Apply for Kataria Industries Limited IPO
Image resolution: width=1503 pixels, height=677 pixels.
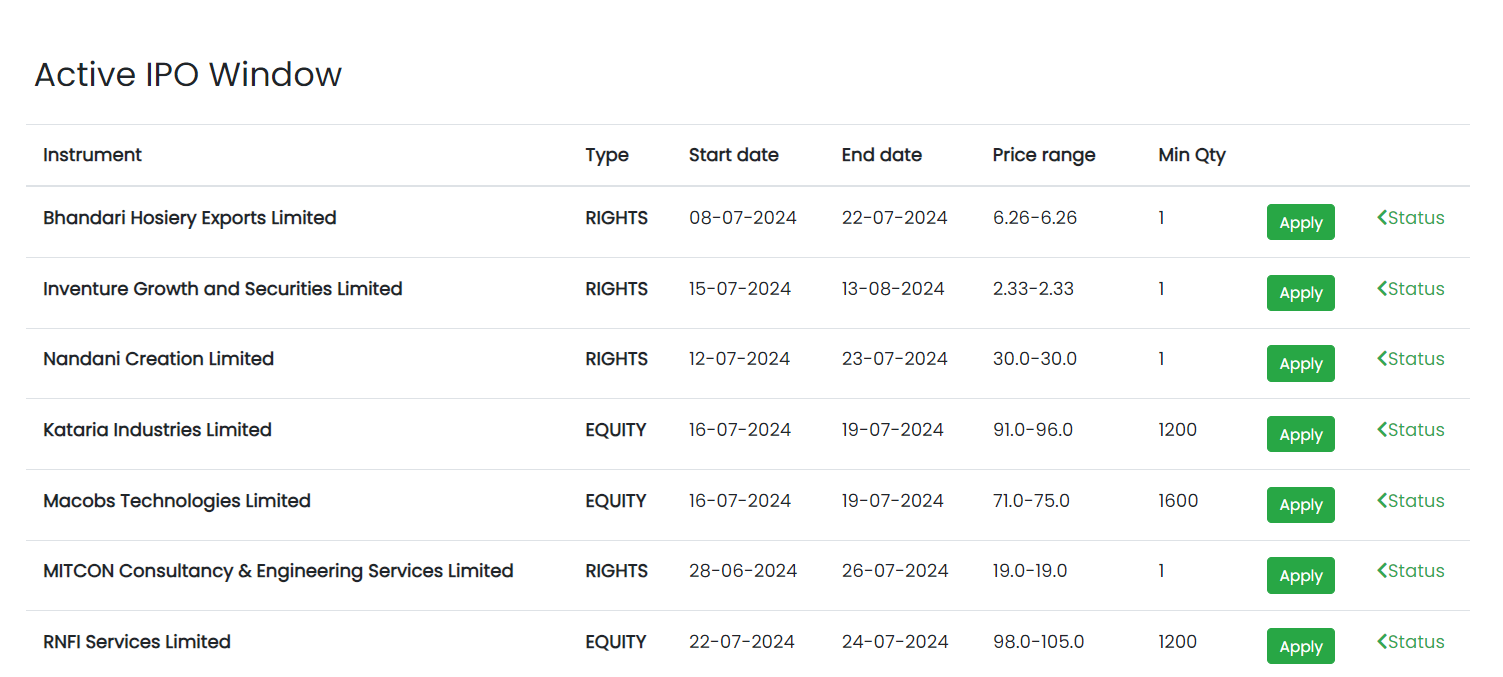coord(1300,434)
